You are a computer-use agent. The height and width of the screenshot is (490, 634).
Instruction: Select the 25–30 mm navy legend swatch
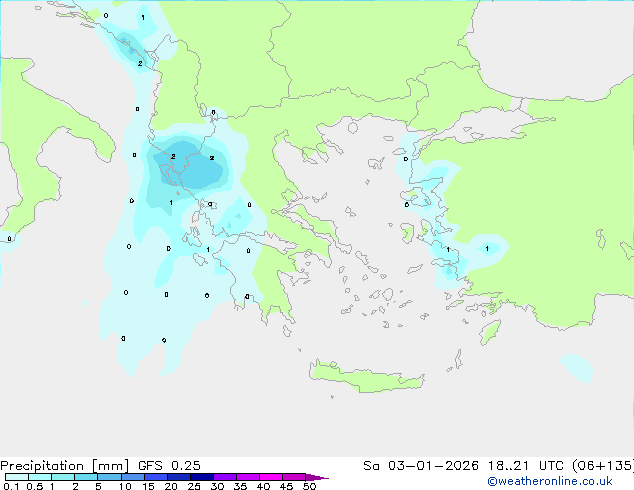click(x=201, y=477)
